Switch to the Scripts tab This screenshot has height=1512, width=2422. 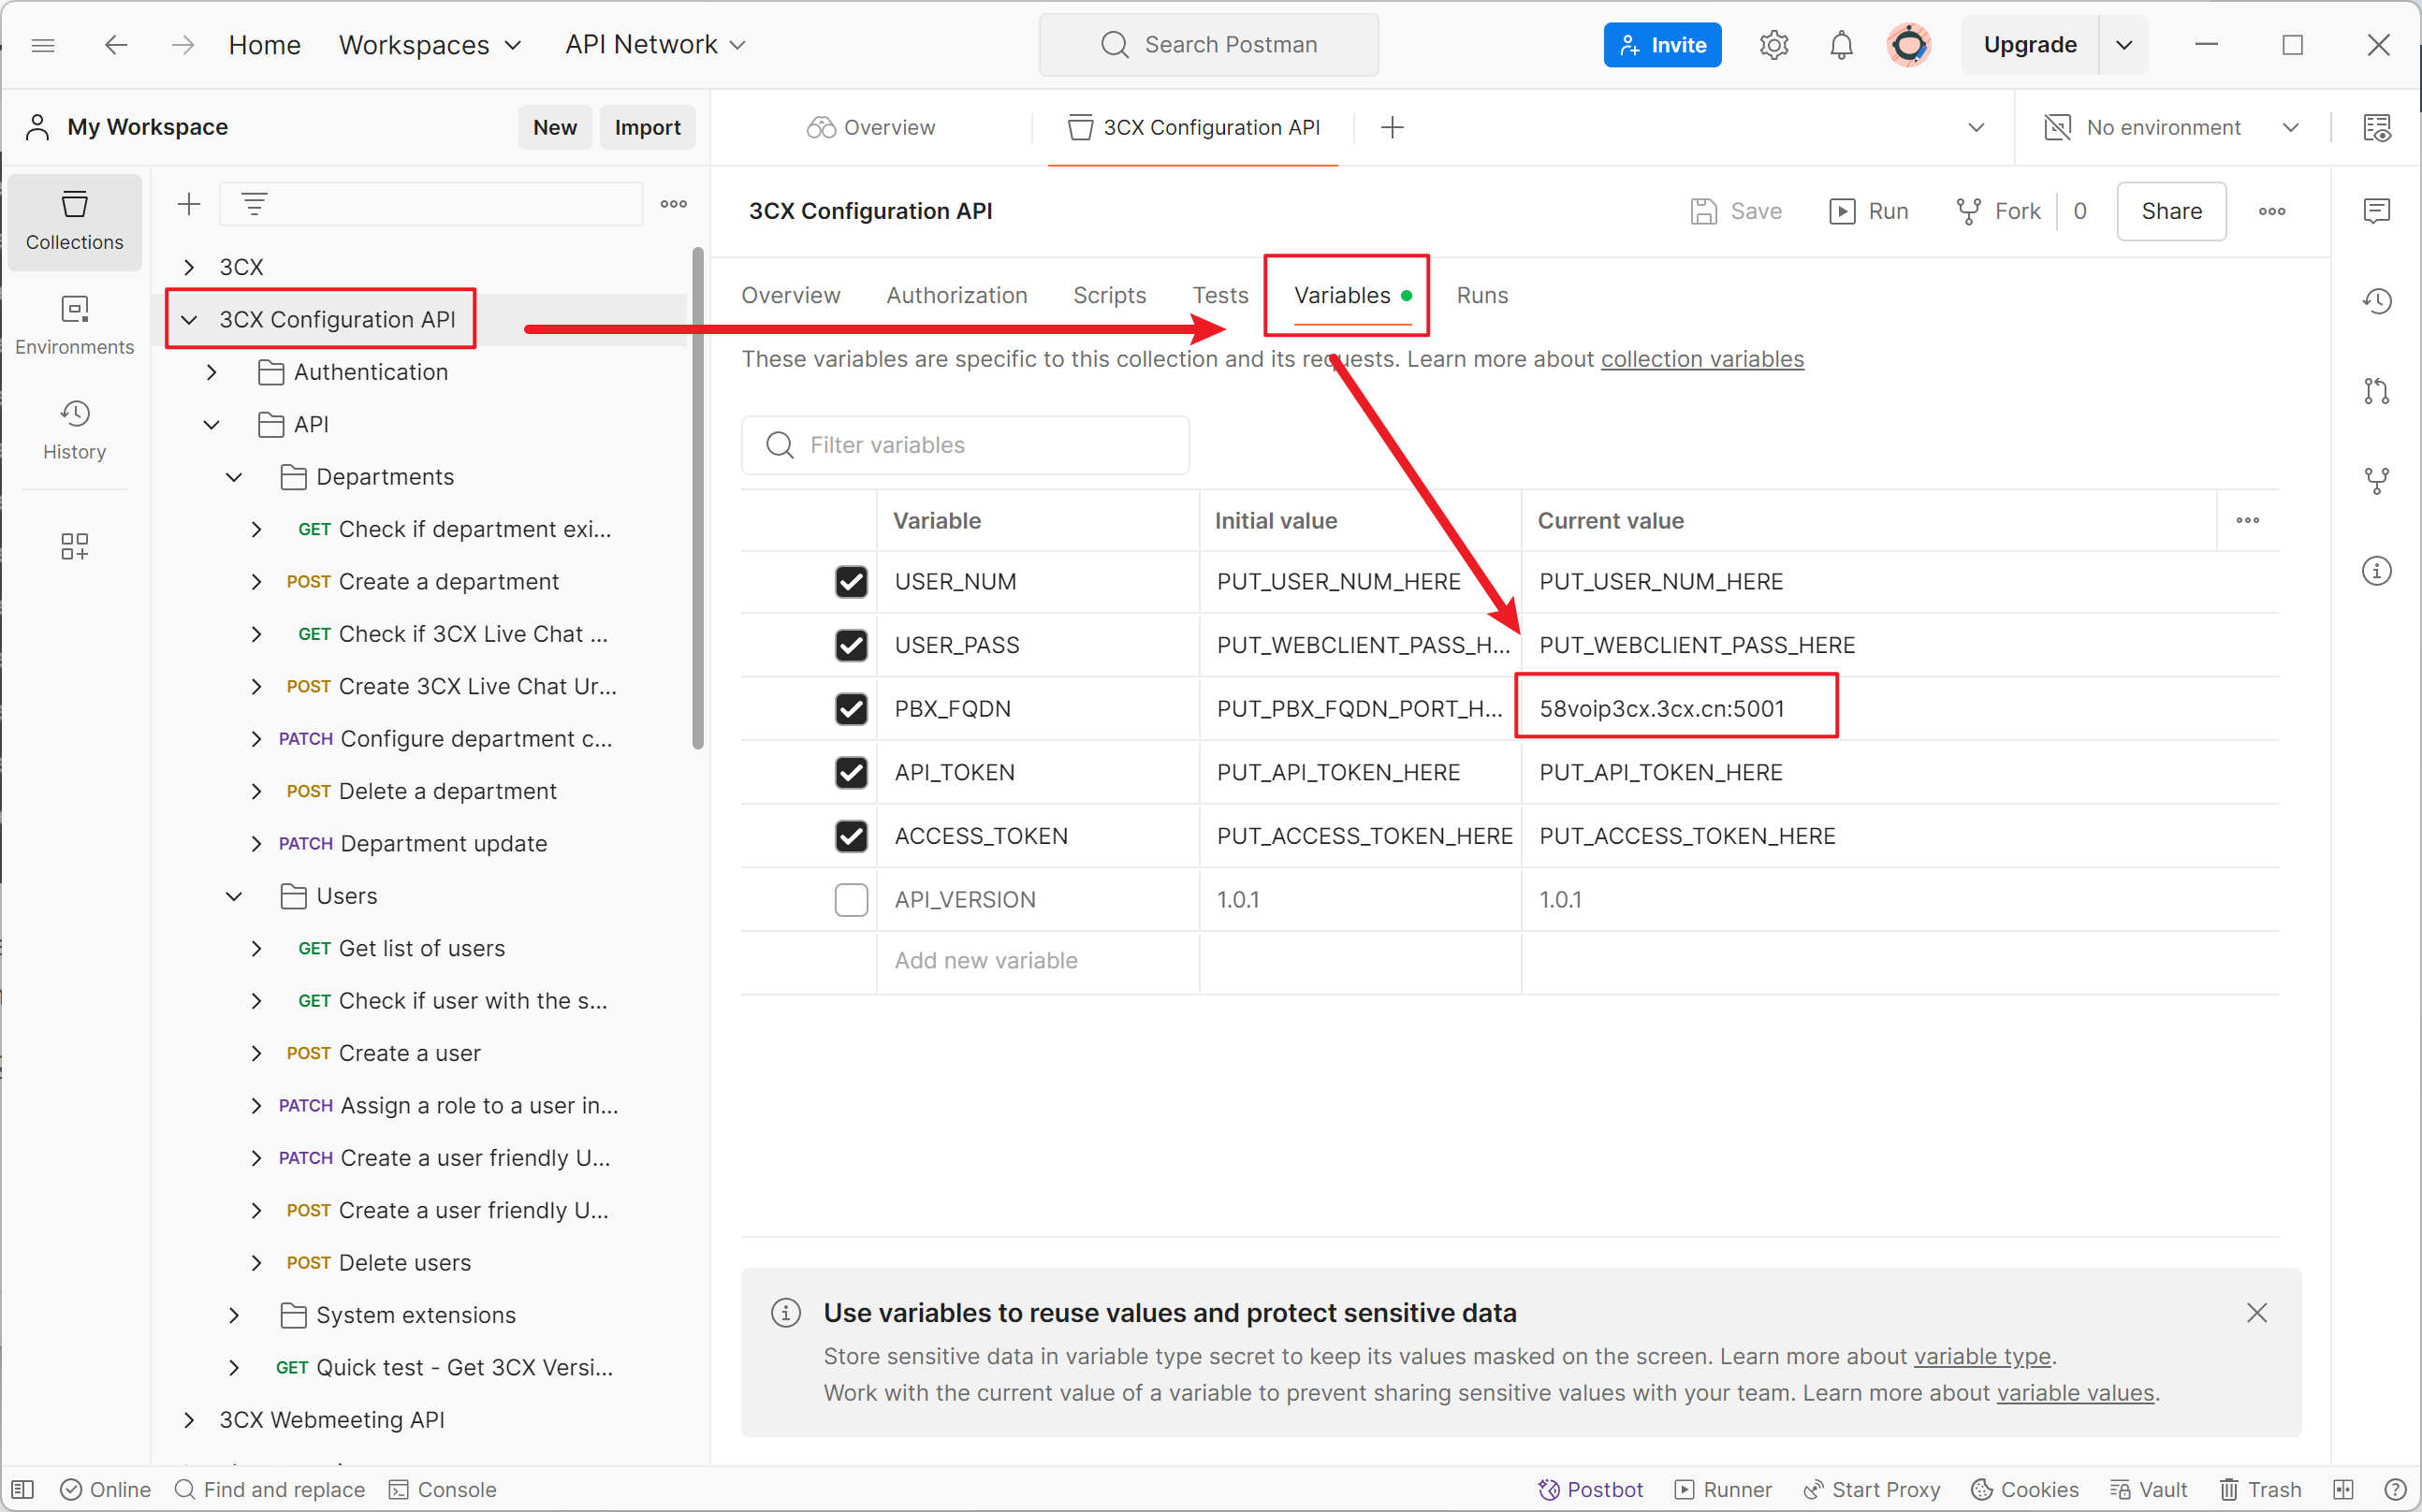pos(1109,295)
